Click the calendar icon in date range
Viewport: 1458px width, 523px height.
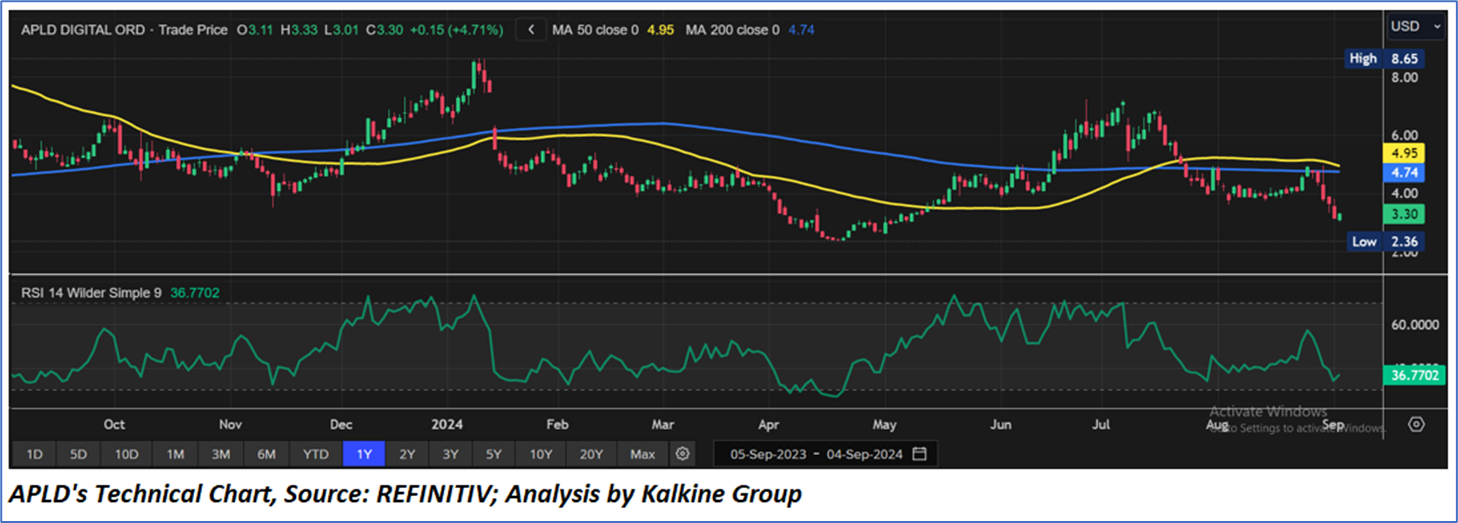tap(919, 454)
